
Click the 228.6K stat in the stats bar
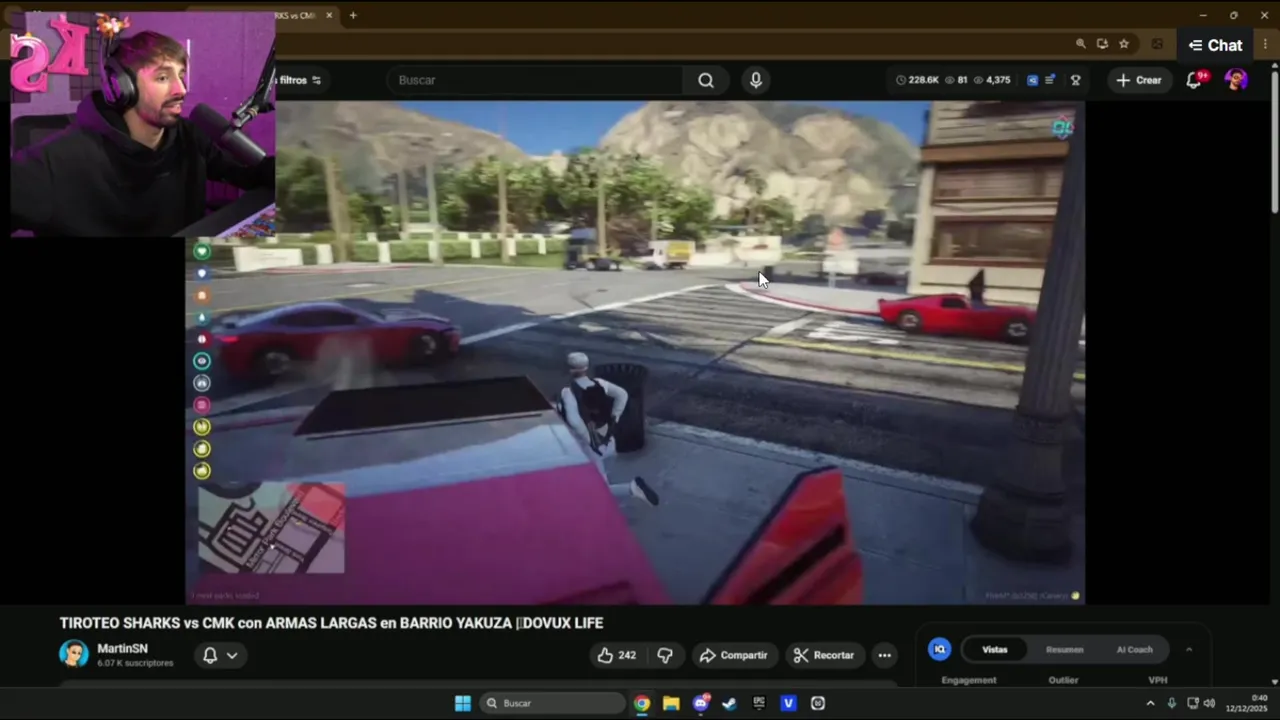pyautogui.click(x=917, y=80)
